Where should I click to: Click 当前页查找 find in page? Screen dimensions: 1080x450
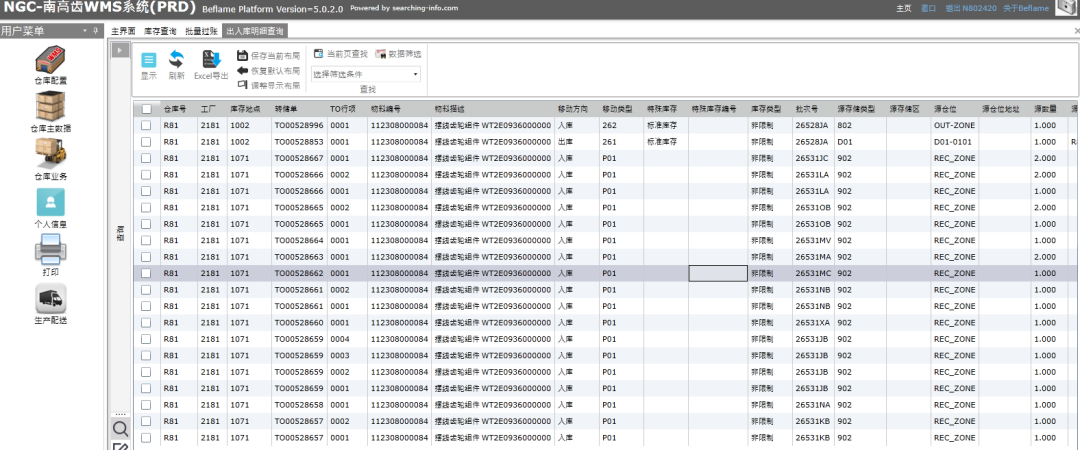(340, 54)
